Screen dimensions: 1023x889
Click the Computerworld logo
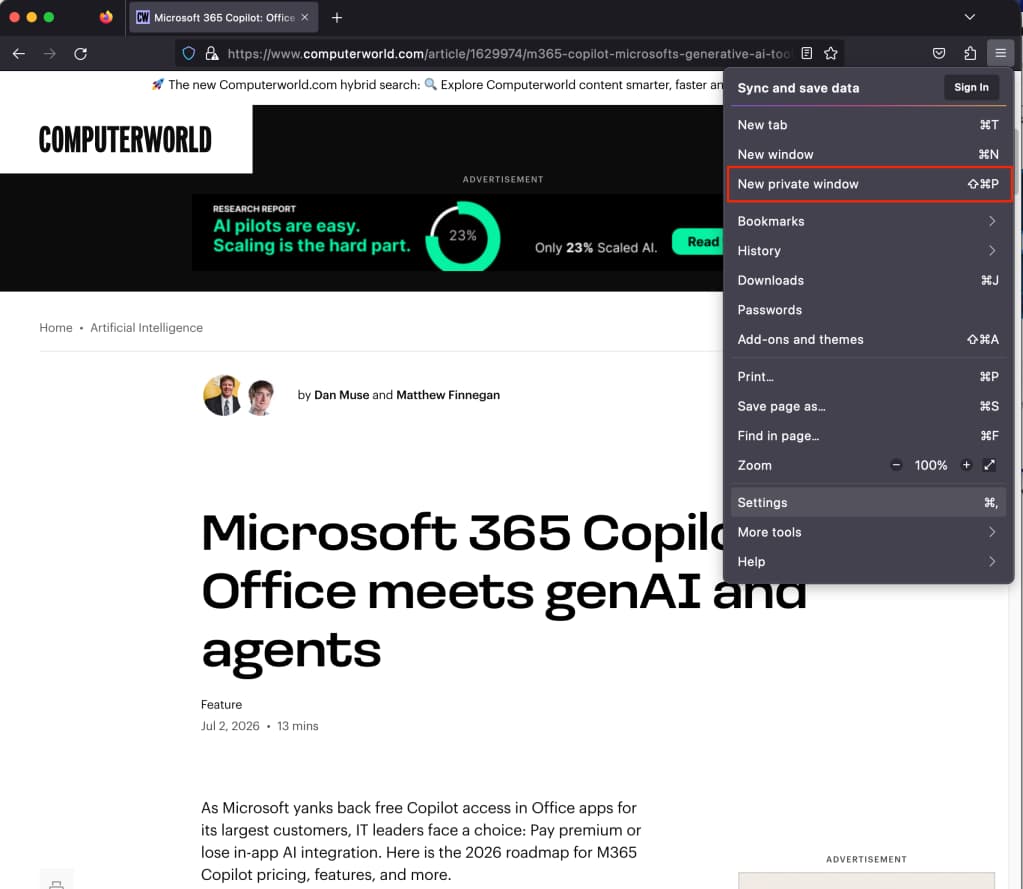point(125,140)
